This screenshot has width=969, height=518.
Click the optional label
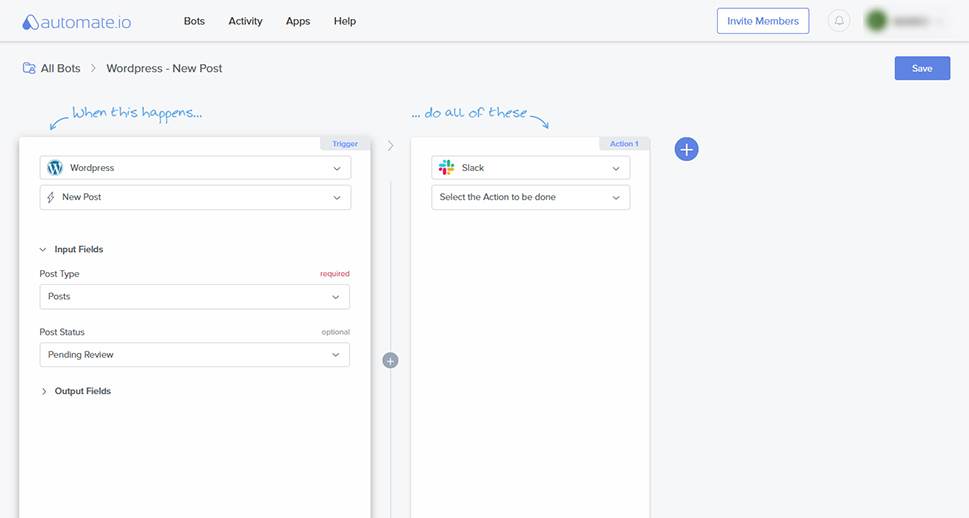(x=336, y=332)
